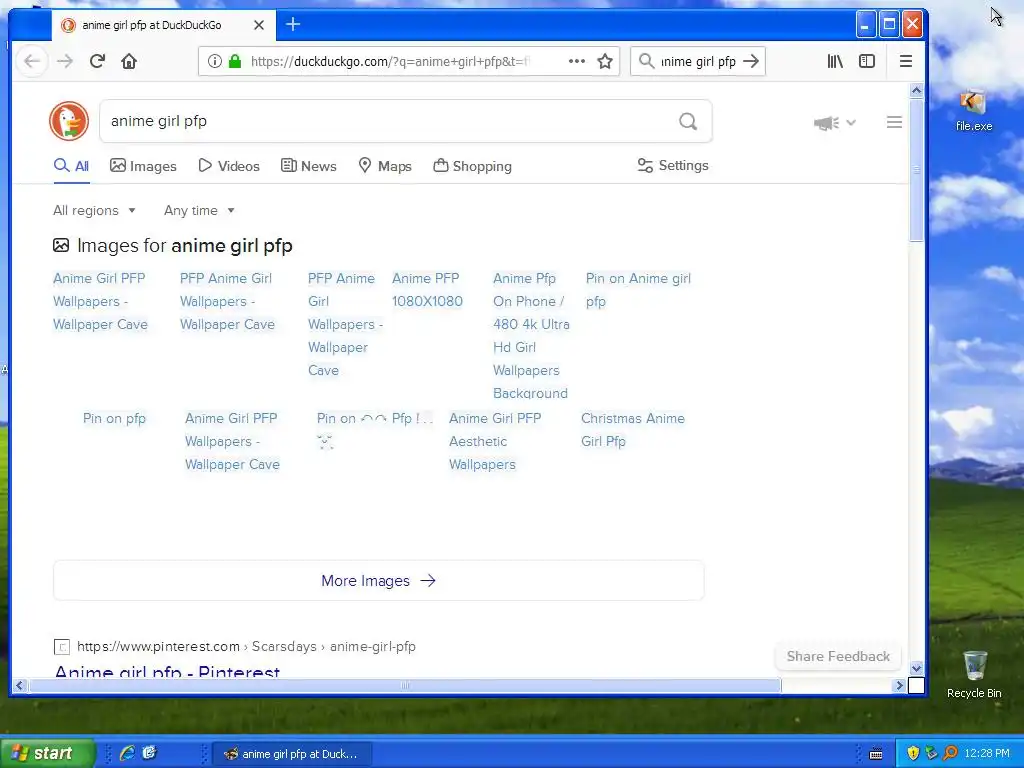Image resolution: width=1024 pixels, height=768 pixels.
Task: Open 'Pin on Anime girl pfp' link
Action: 638,290
